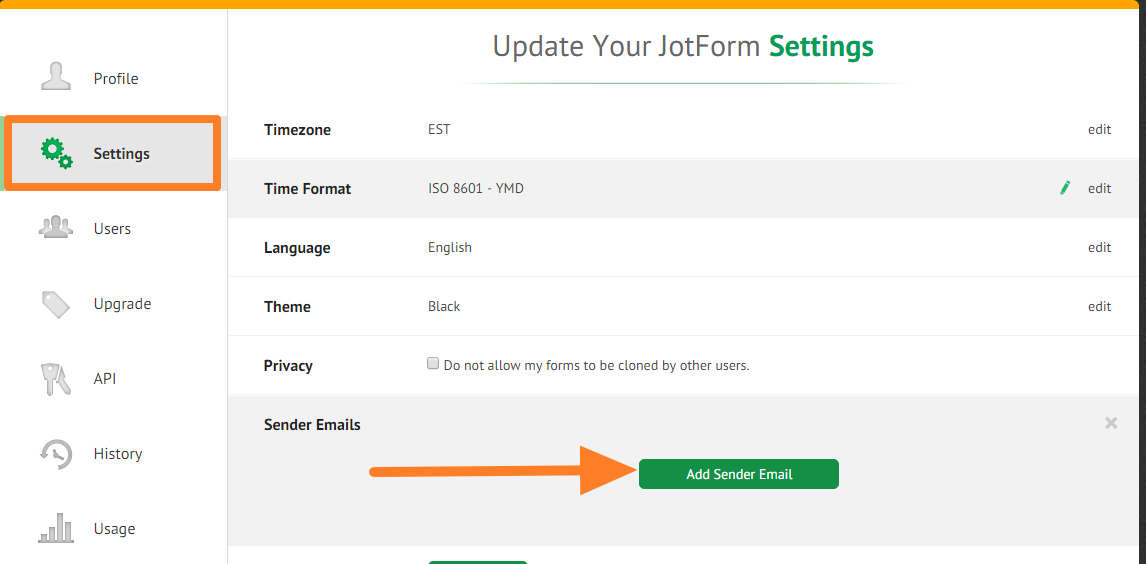Click the History clock icon

point(56,453)
